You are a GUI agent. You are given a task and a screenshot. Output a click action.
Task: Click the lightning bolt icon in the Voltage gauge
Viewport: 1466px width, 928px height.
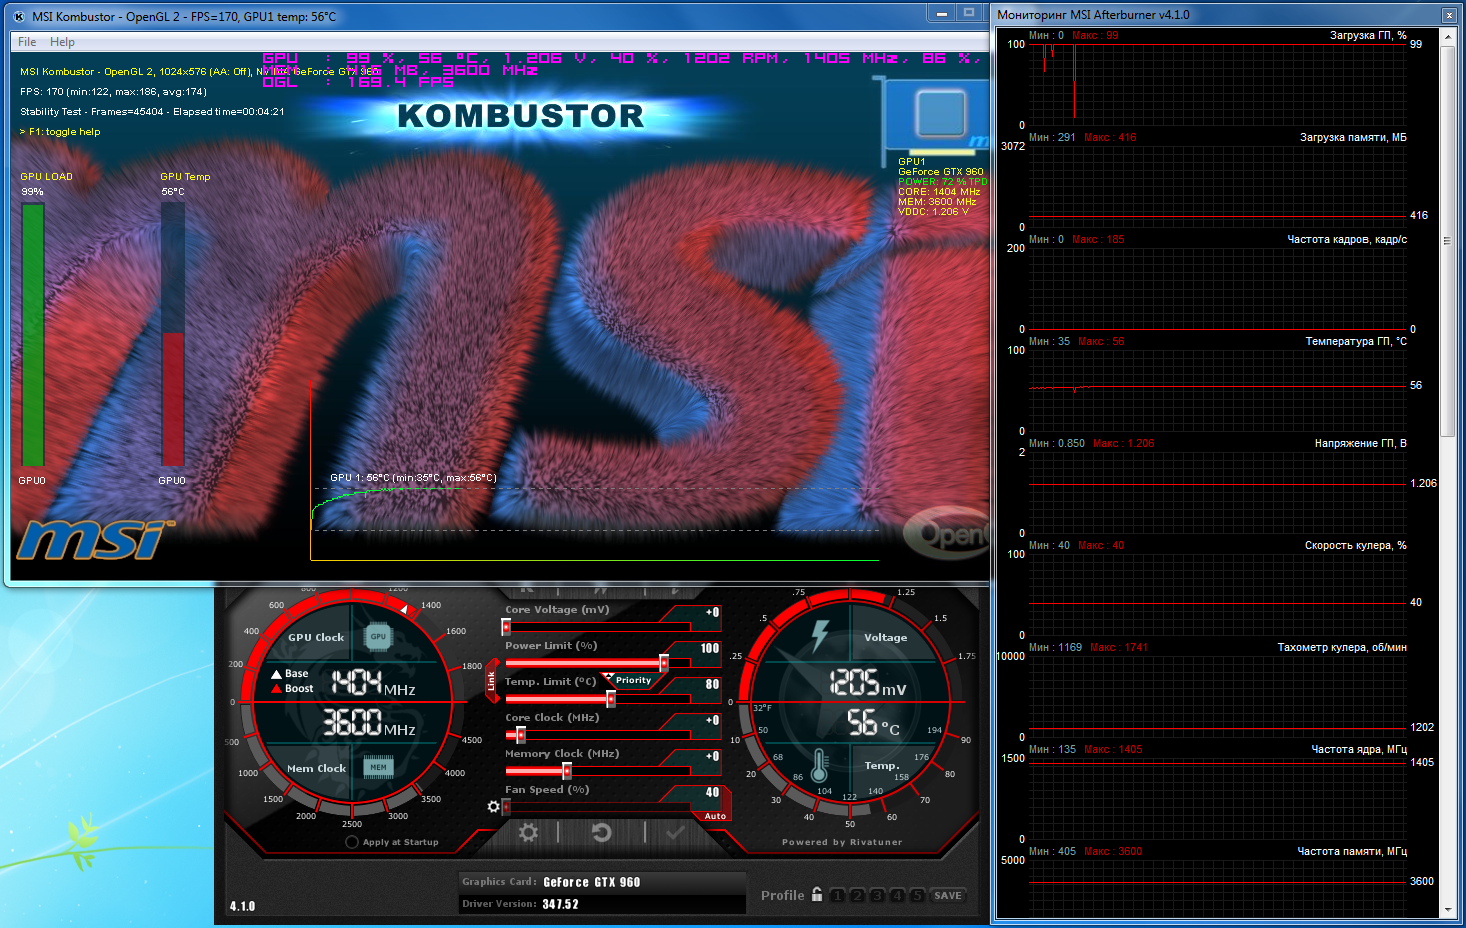820,635
